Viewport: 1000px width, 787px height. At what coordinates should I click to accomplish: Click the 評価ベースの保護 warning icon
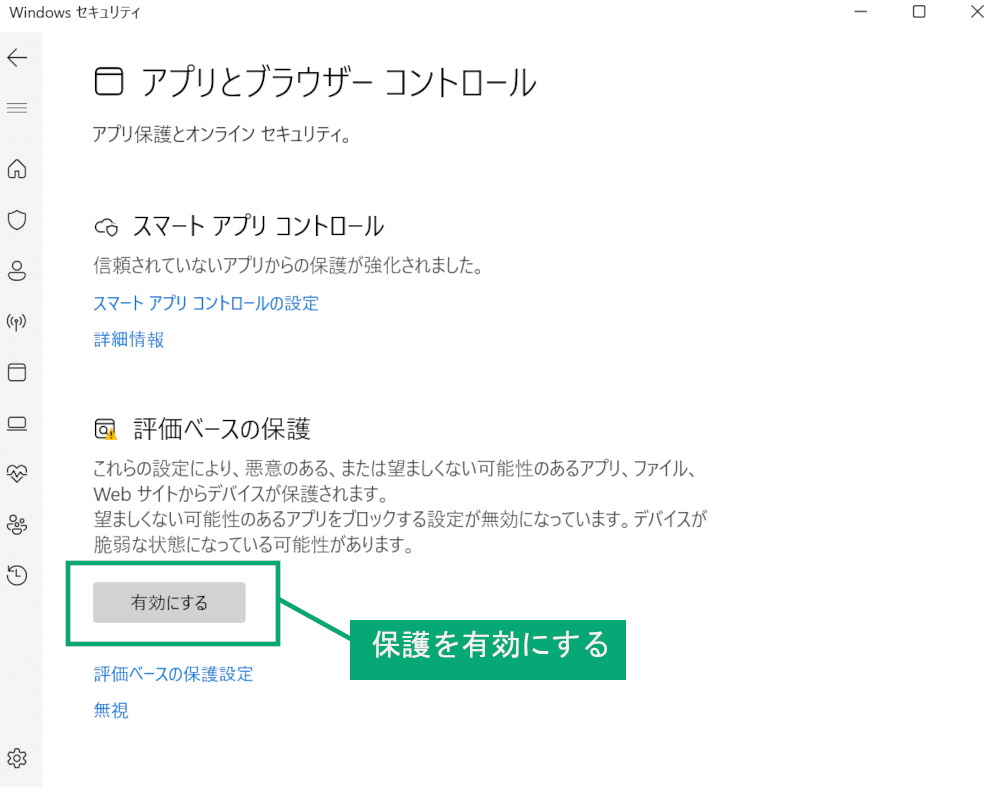106,430
